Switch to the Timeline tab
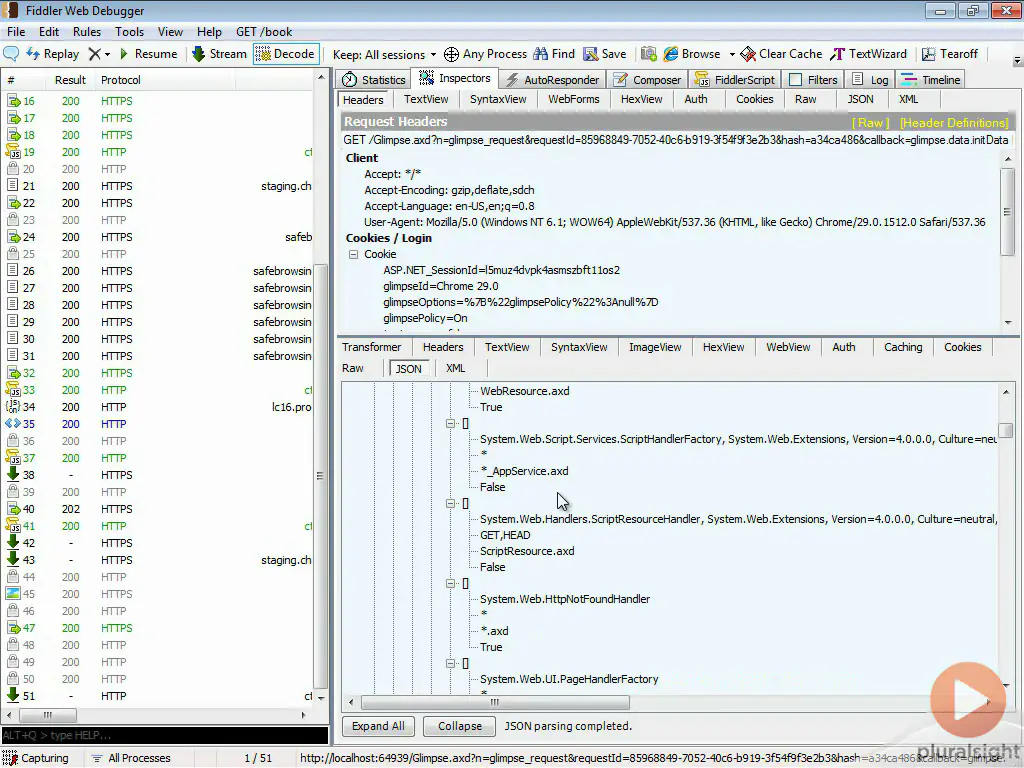 931,80
